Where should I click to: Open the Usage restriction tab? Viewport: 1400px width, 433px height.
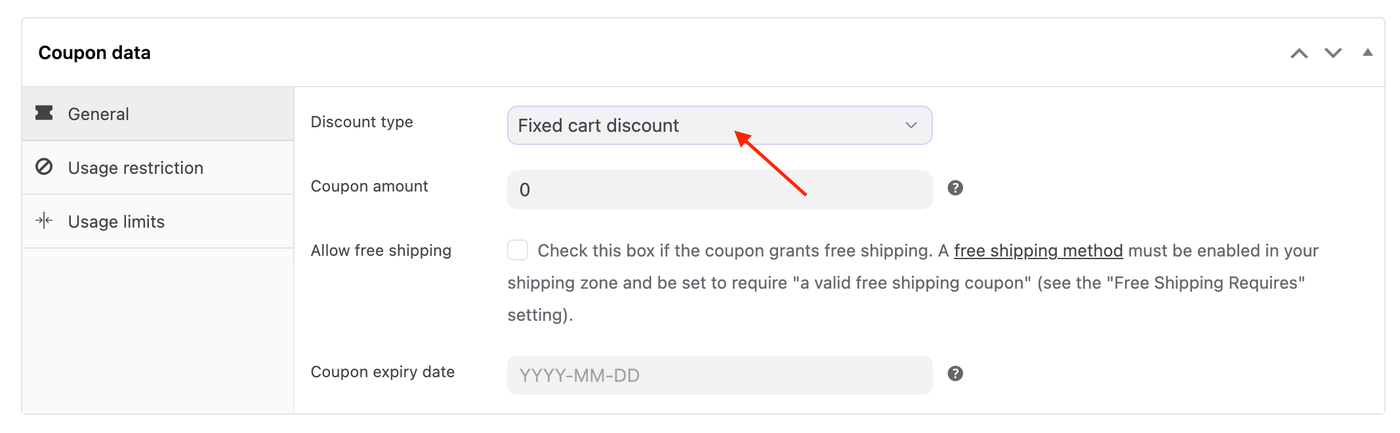(135, 168)
